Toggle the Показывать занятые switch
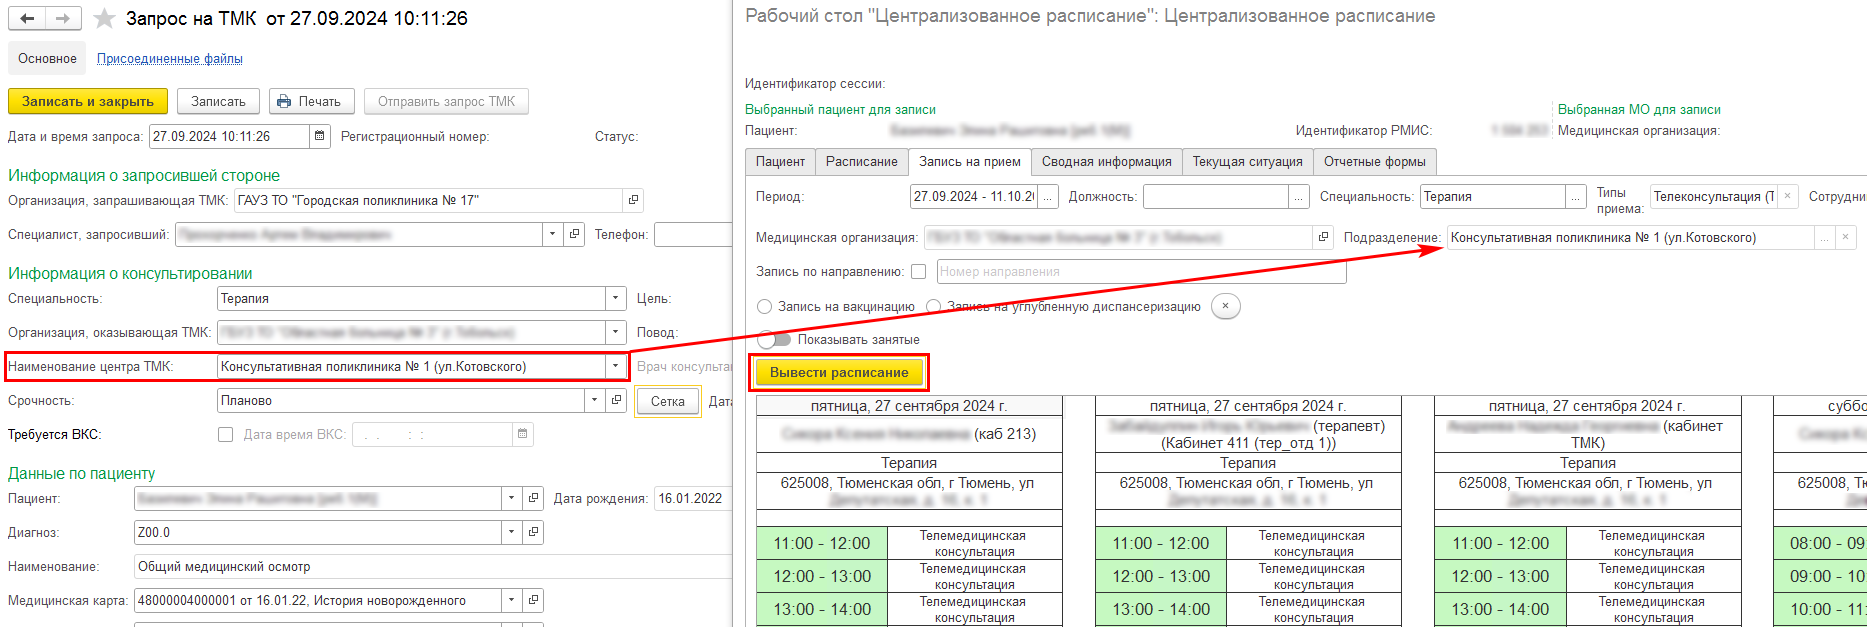1867x627 pixels. tap(773, 339)
